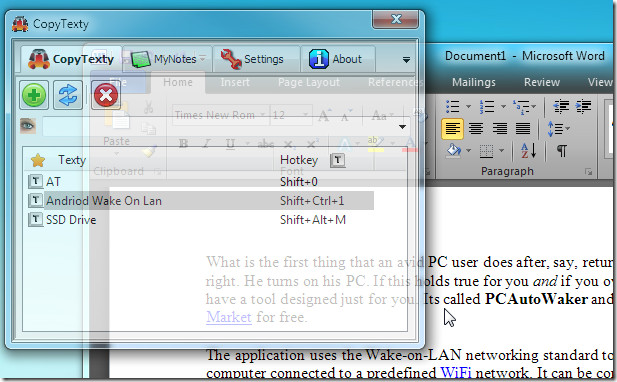The image size is (617, 382).
Task: Click the Multilevel List icon in Word
Action: [521, 106]
